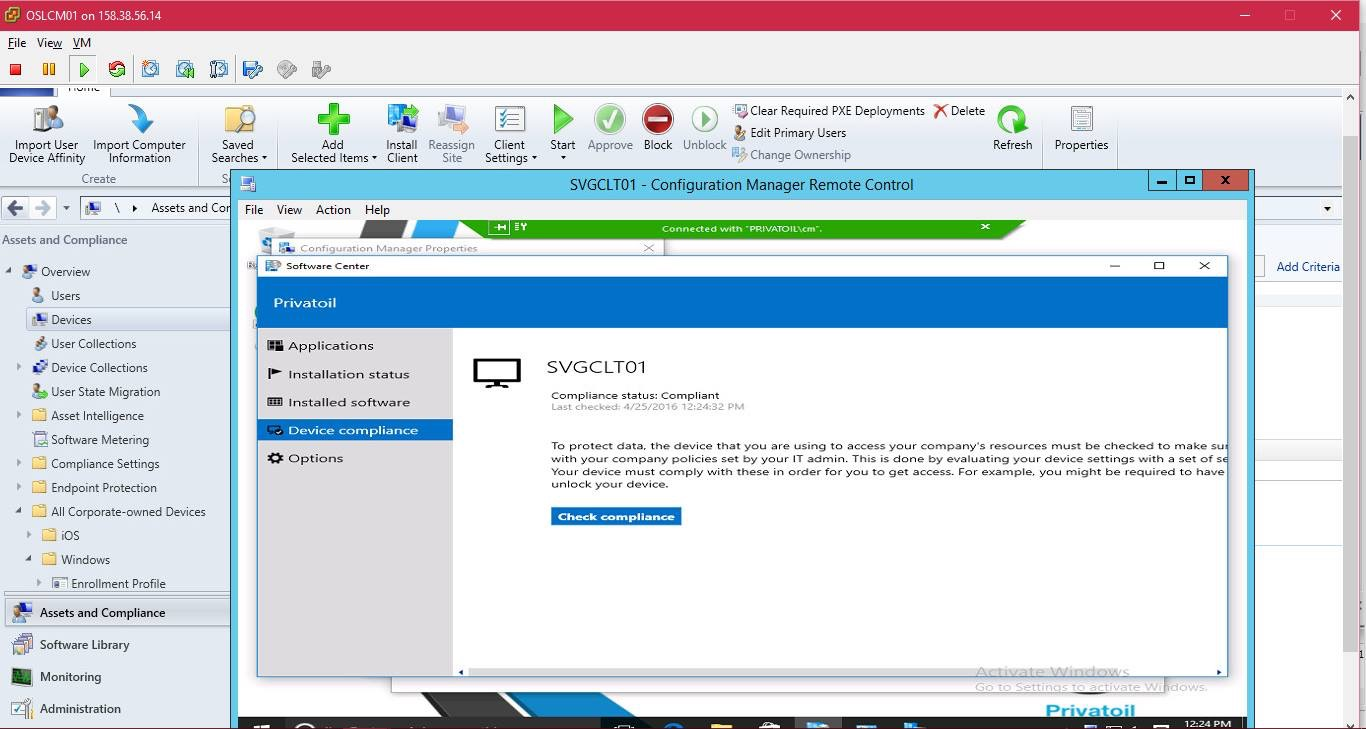Viewport: 1366px width, 729px height.
Task: Switch to Assets and Compliance workspace
Action: click(x=117, y=613)
